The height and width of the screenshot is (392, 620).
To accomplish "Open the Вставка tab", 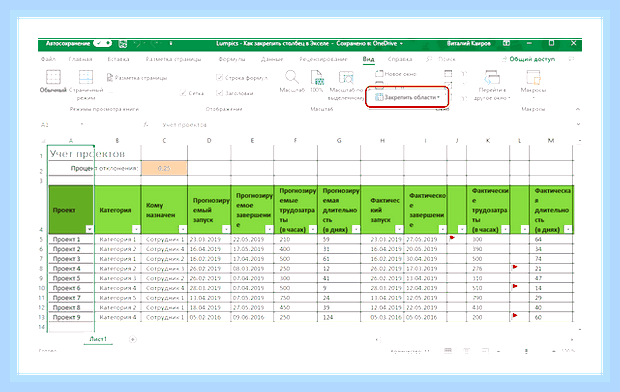I will pyautogui.click(x=118, y=59).
